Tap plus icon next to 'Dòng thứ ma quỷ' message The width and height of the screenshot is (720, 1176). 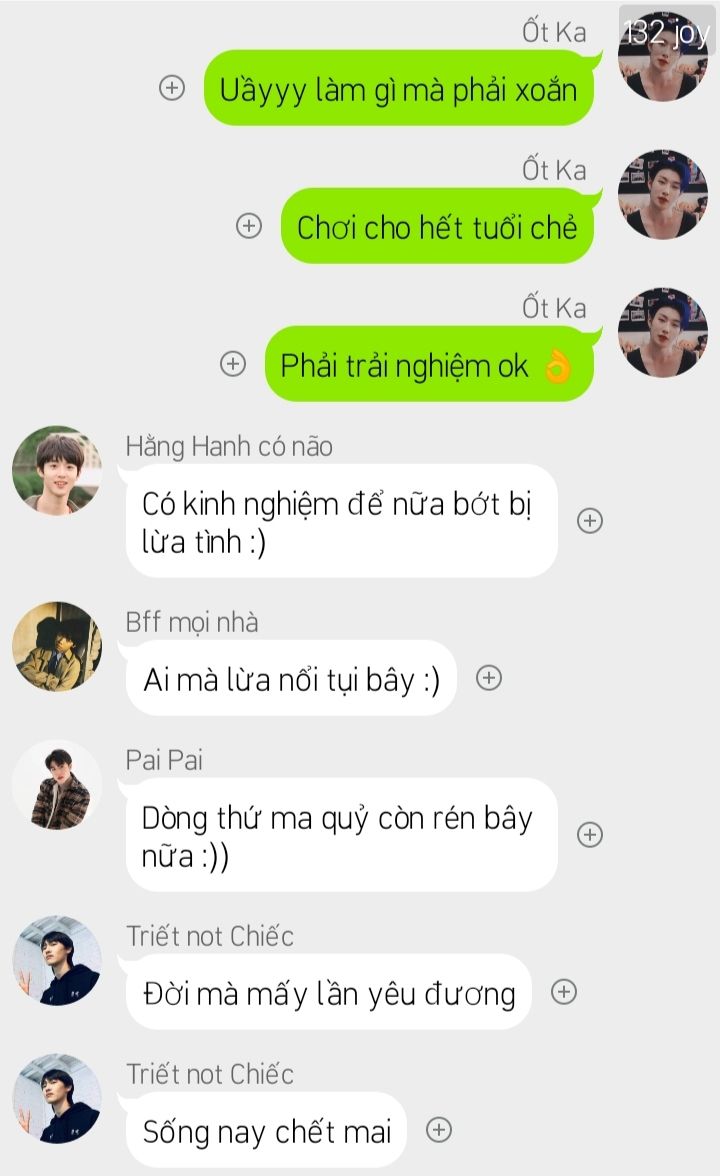(590, 835)
